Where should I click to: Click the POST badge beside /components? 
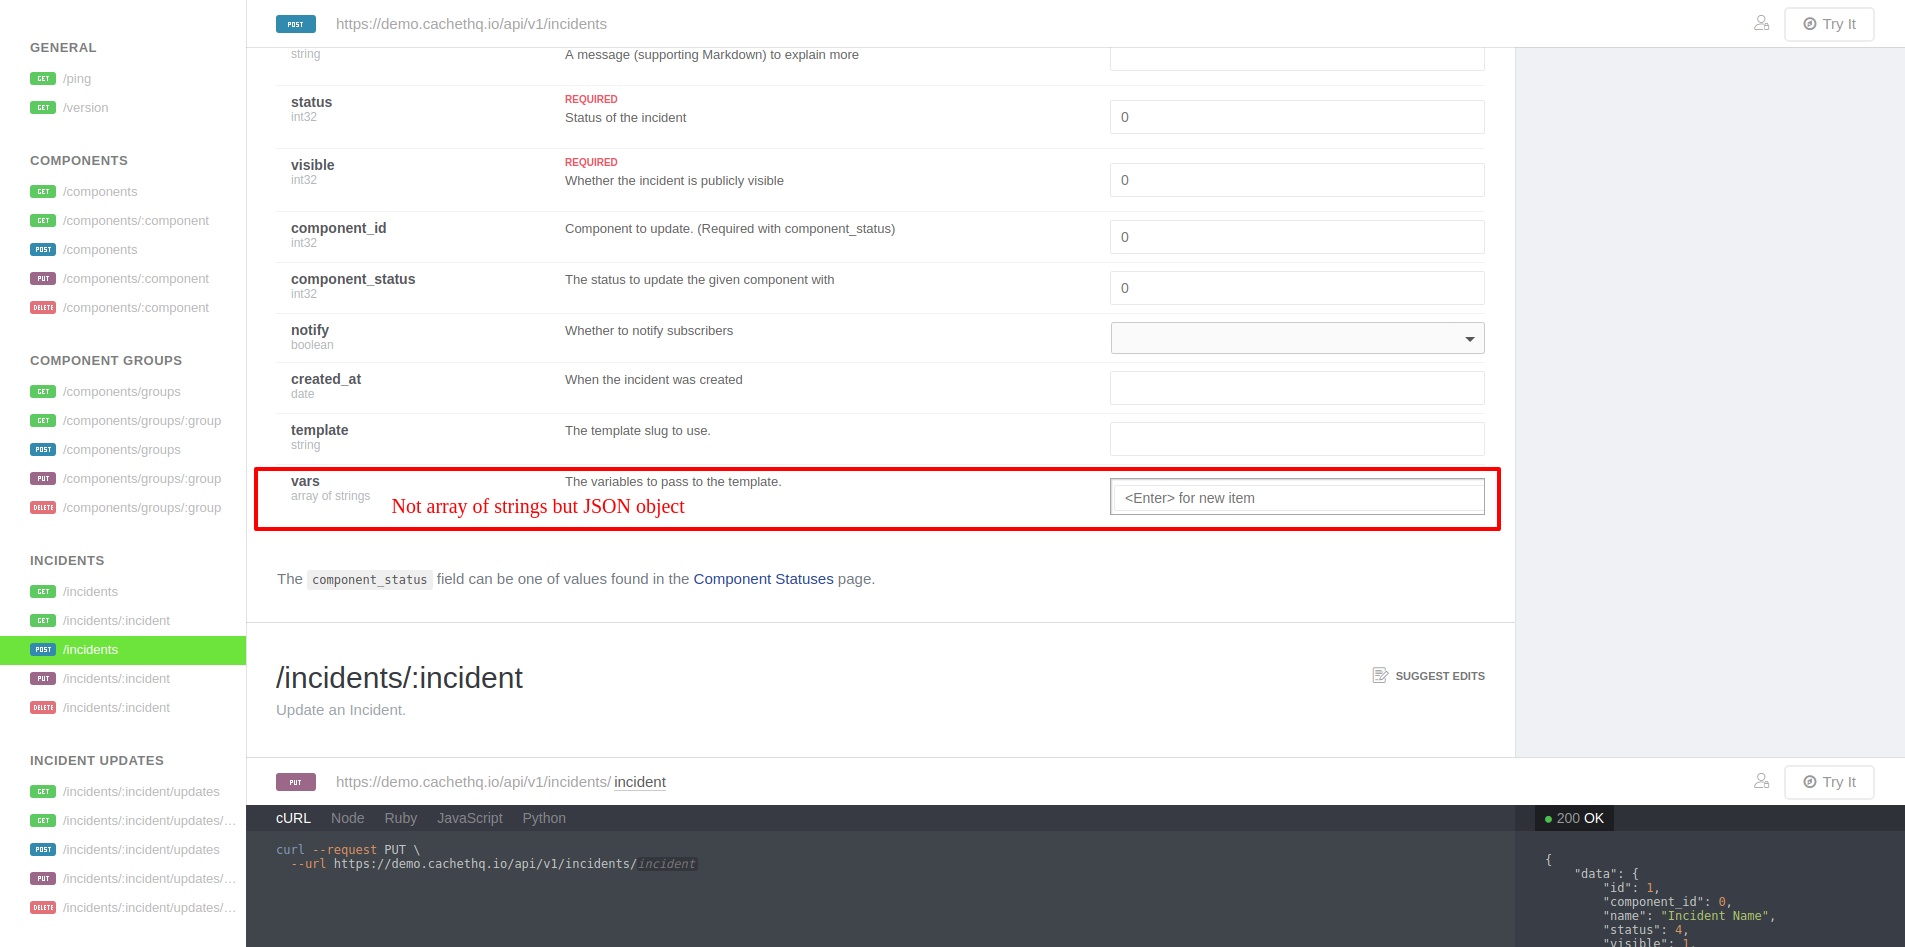coord(43,249)
